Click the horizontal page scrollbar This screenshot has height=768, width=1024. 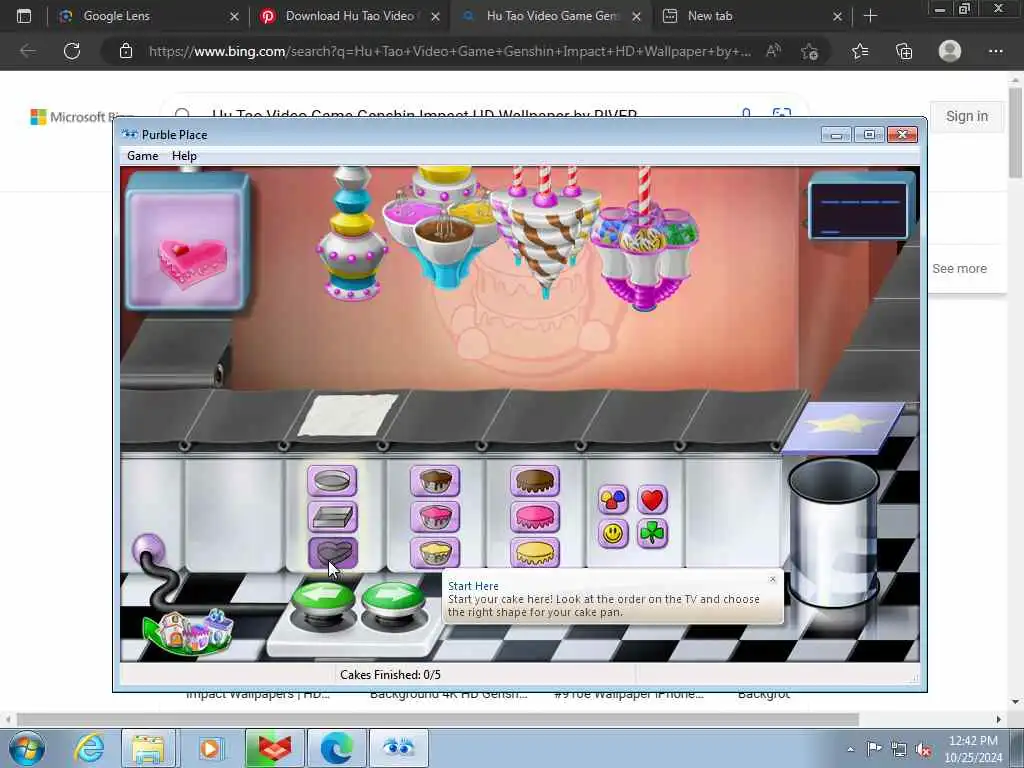438,720
